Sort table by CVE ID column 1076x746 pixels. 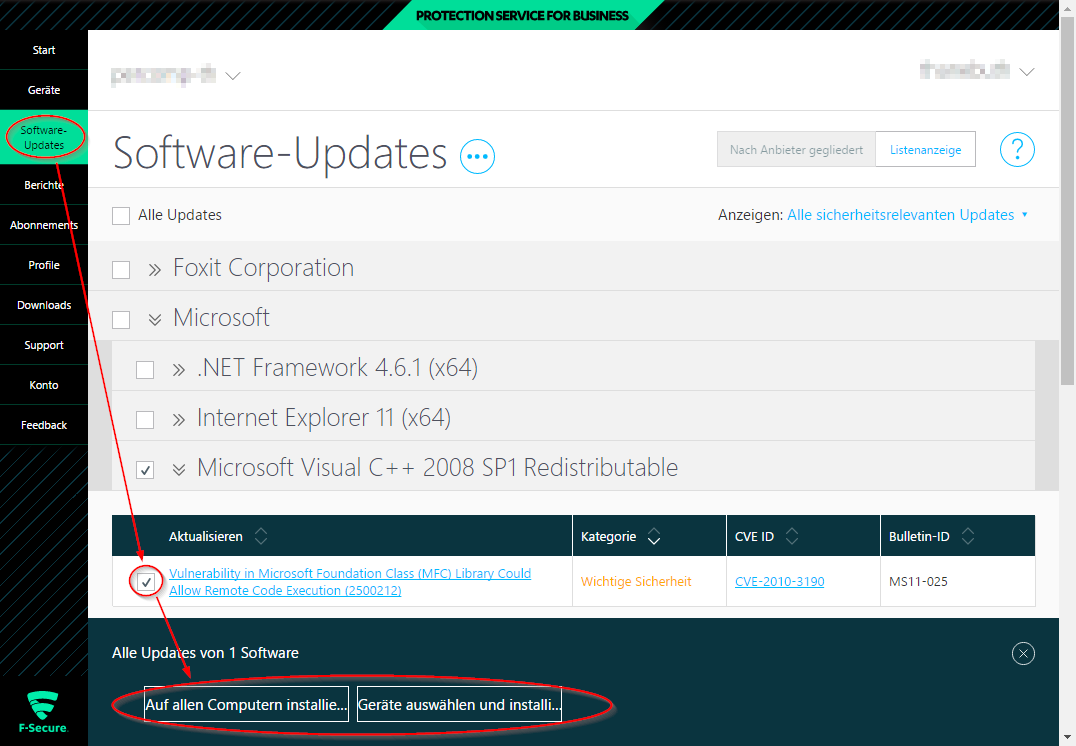pos(792,536)
